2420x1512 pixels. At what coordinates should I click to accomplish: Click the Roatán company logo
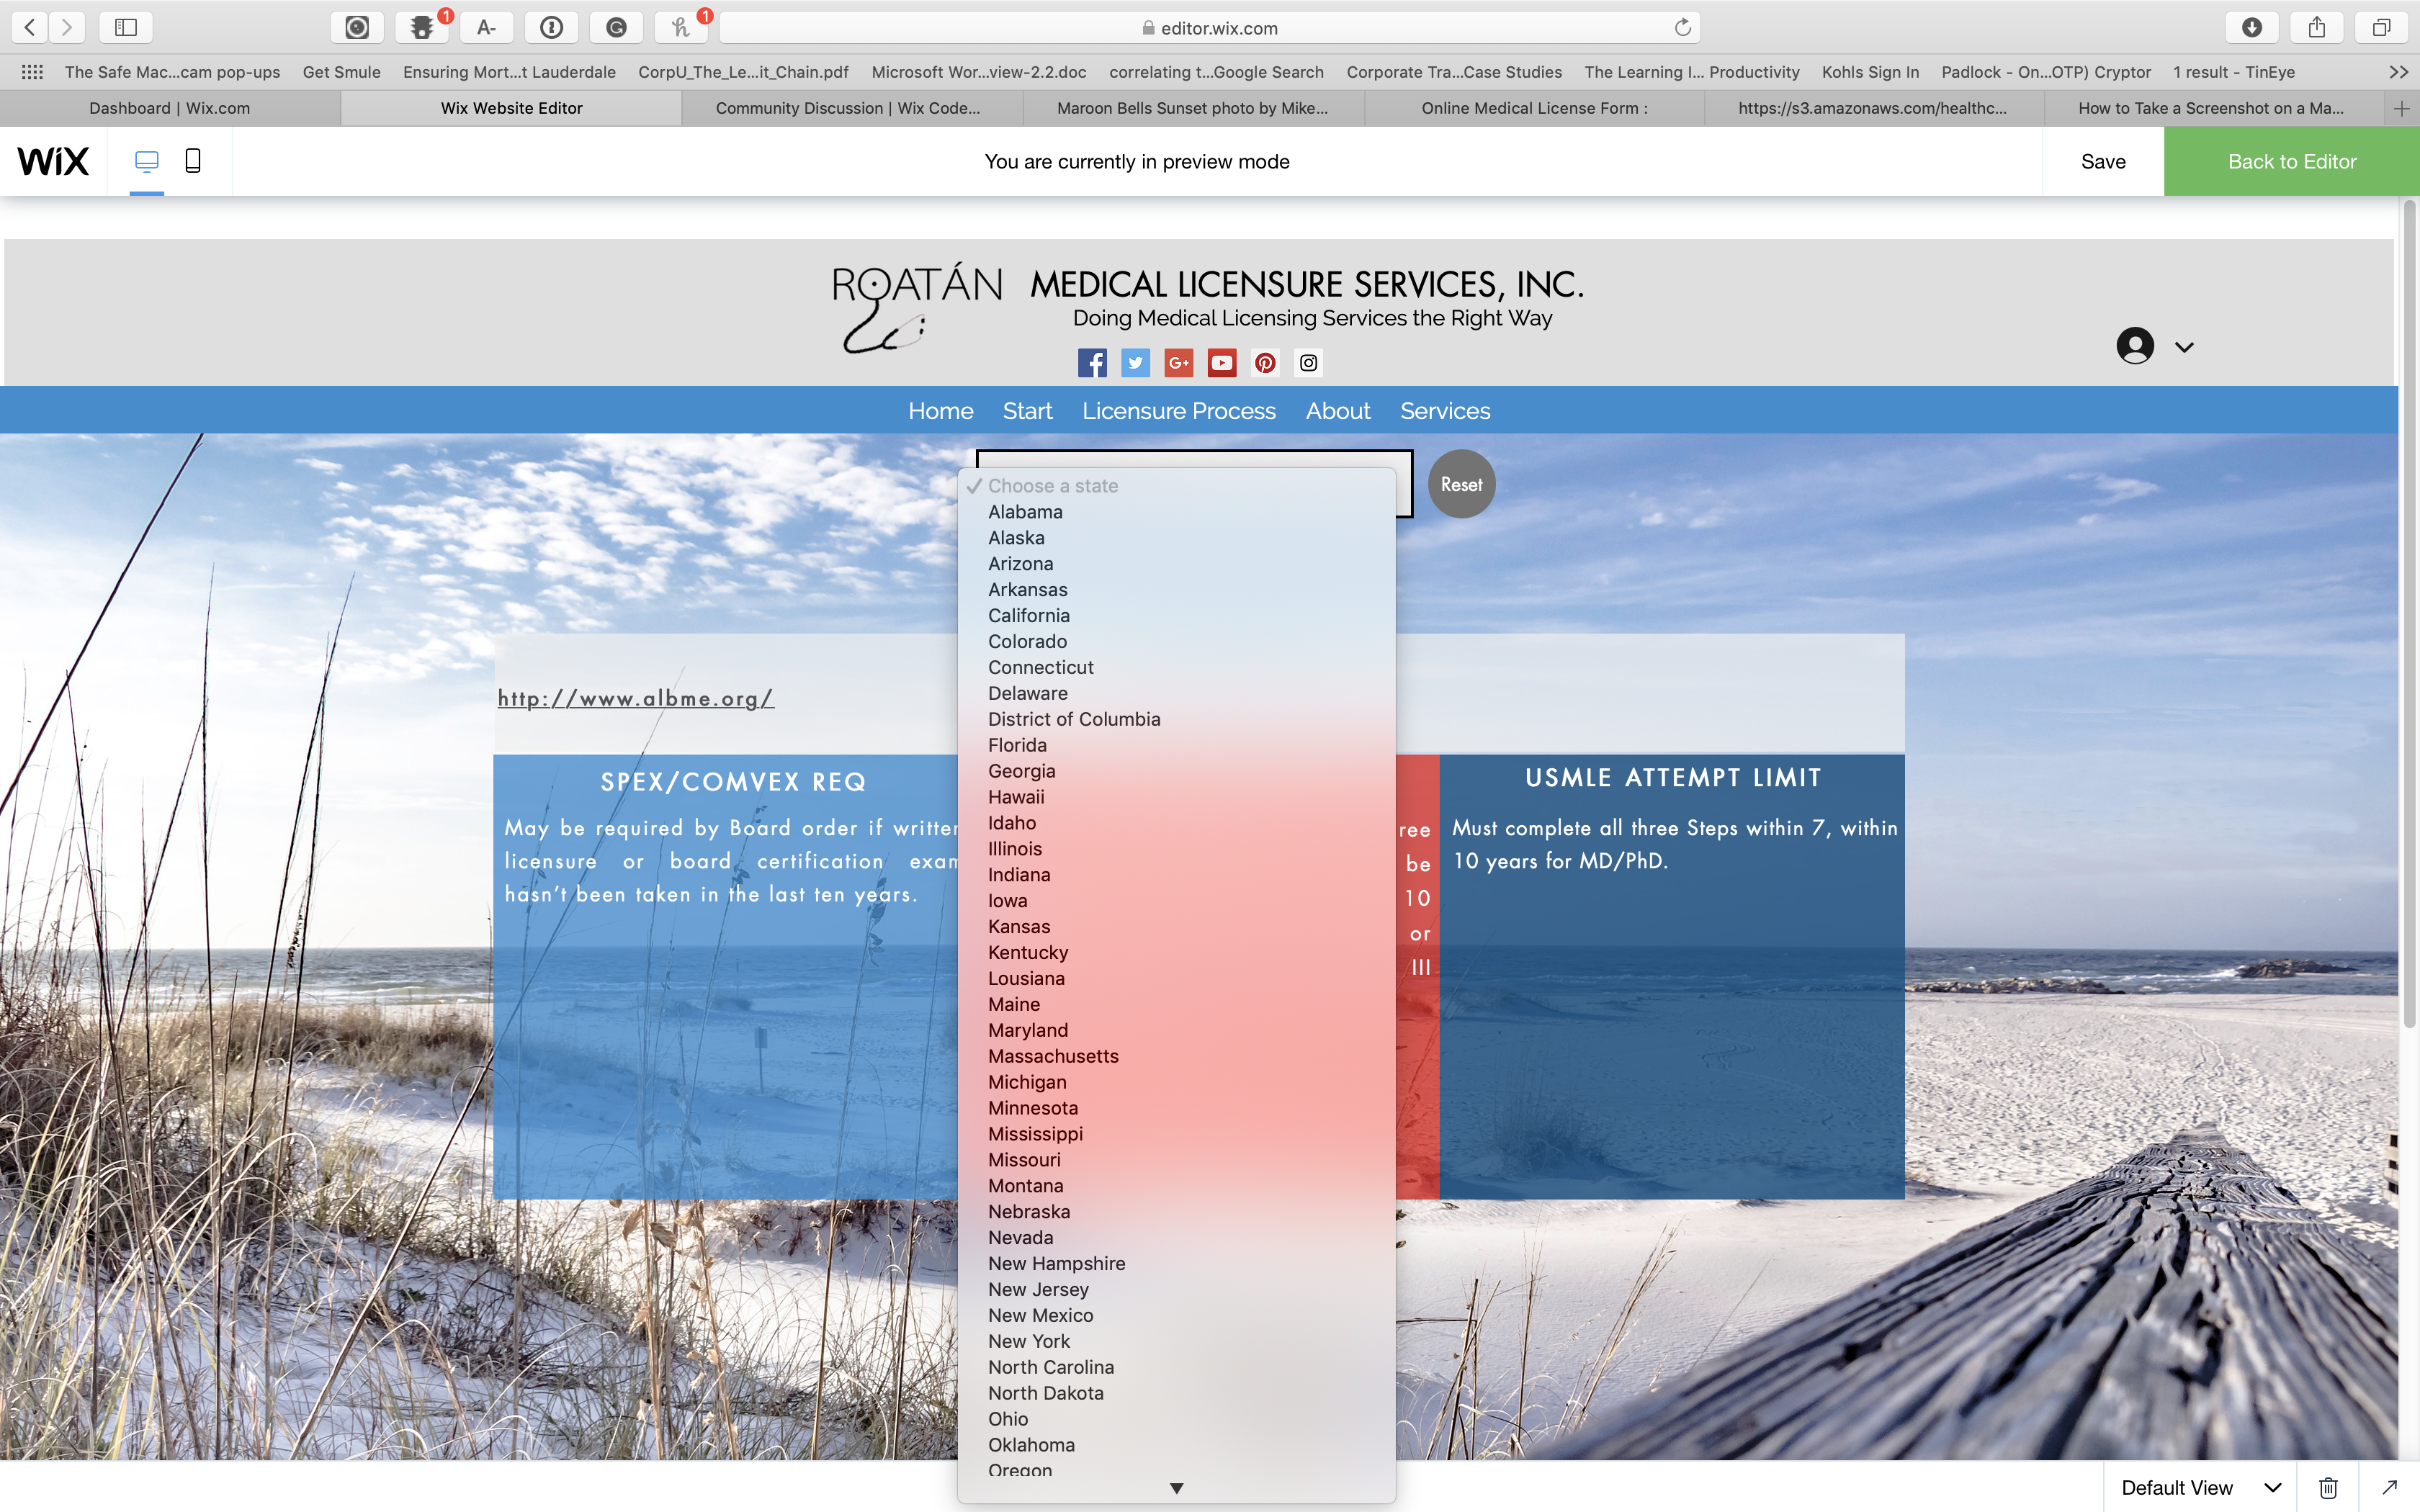click(916, 308)
